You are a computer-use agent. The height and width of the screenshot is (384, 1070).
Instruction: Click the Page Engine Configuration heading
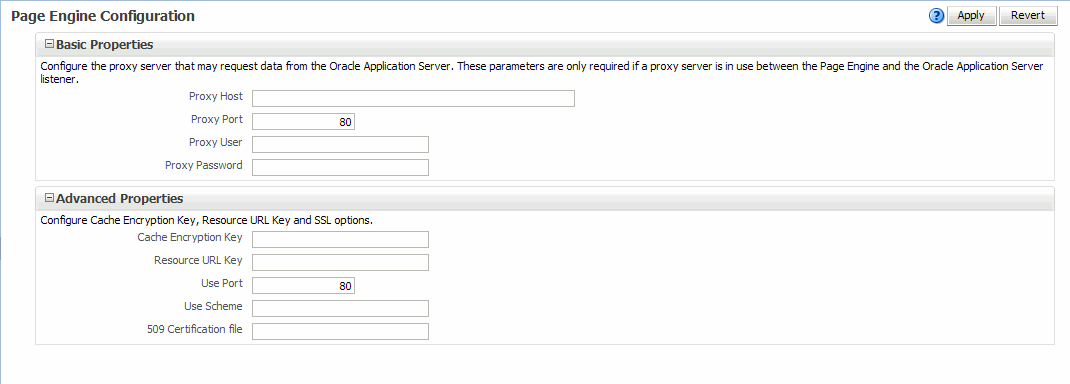point(103,16)
